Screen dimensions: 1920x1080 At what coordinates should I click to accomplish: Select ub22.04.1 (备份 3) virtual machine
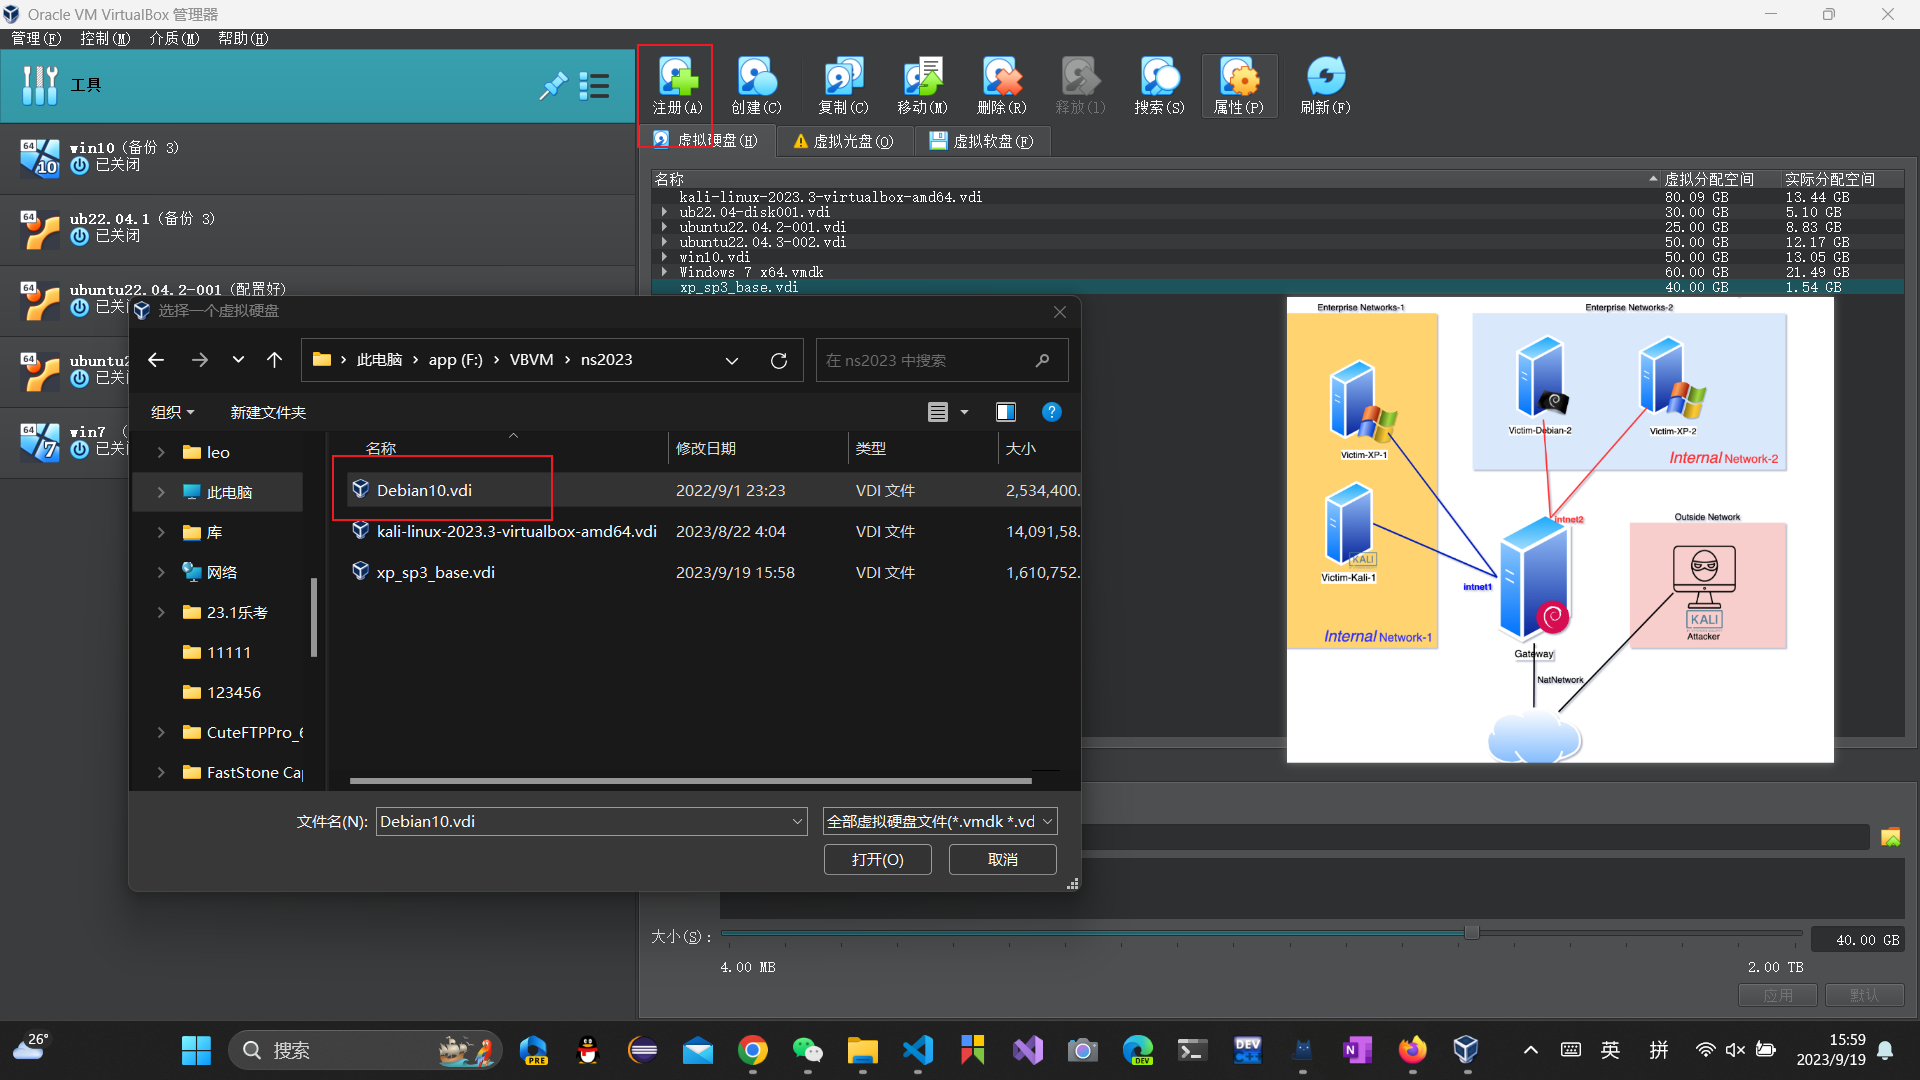click(x=317, y=229)
